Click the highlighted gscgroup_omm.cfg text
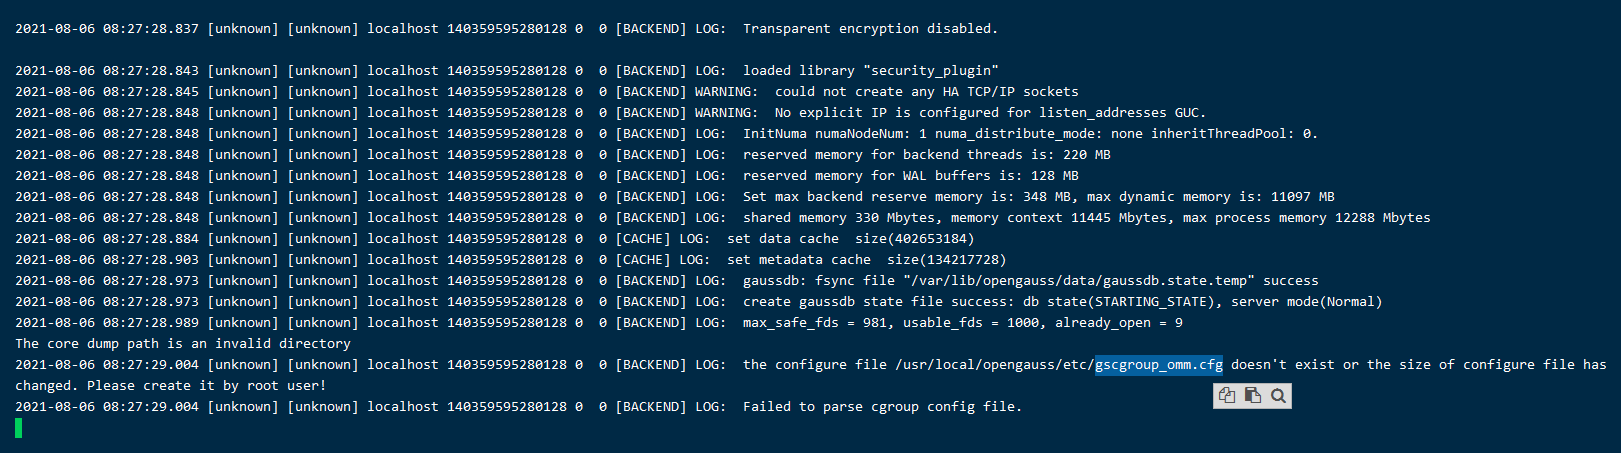This screenshot has height=453, width=1621. (x=1159, y=365)
